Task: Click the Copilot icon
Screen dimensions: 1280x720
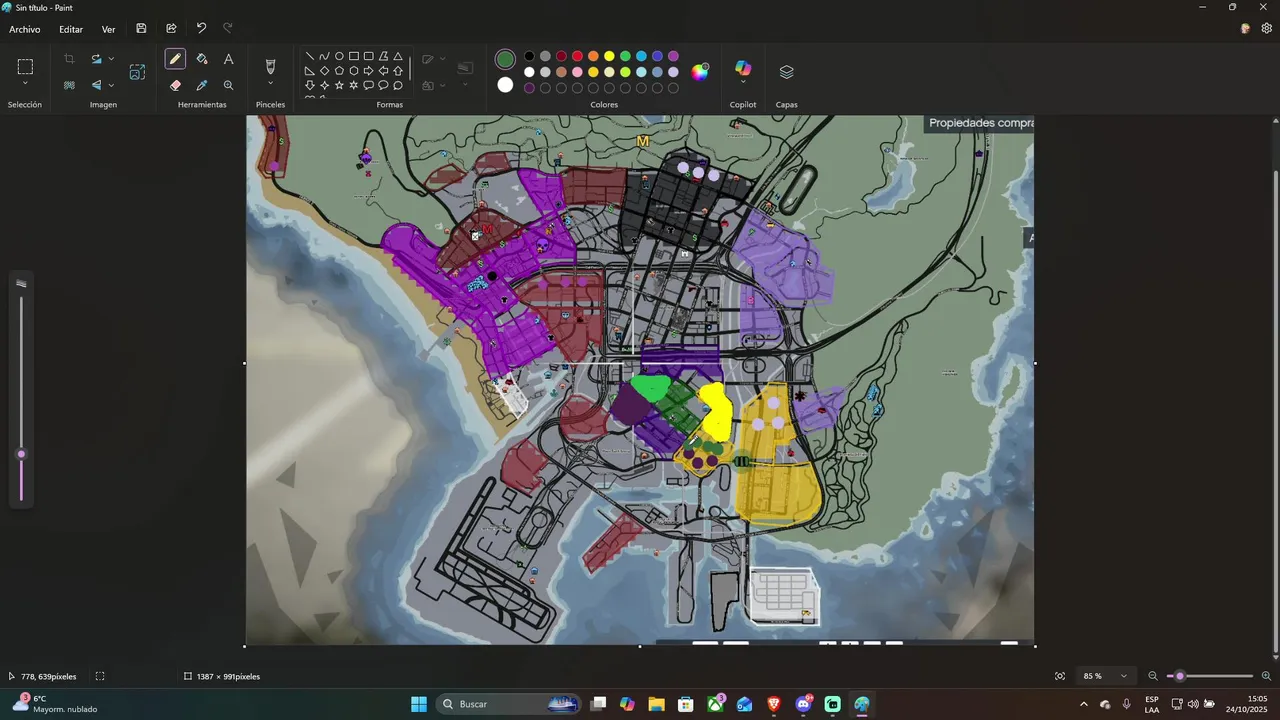Action: 743,68
